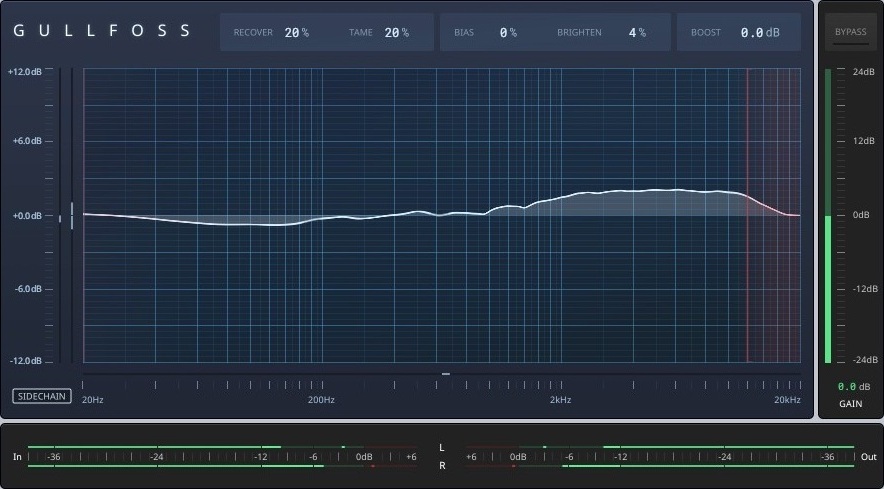884x489 pixels.
Task: Enable the SIDECHAIN button
Action: [x=42, y=397]
